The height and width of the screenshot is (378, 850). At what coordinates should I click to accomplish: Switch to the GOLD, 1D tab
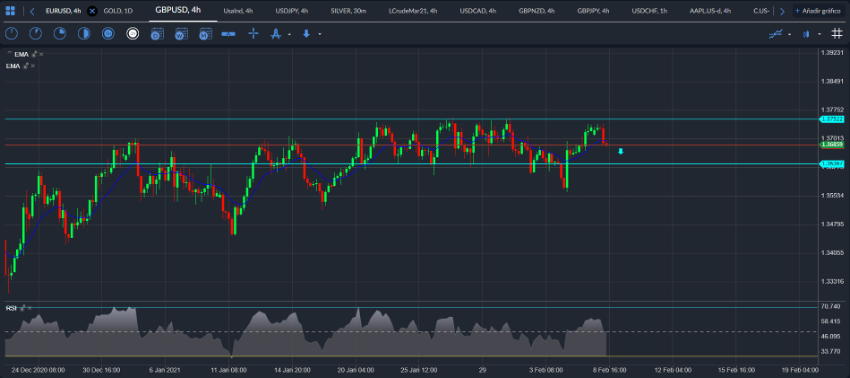coord(118,11)
